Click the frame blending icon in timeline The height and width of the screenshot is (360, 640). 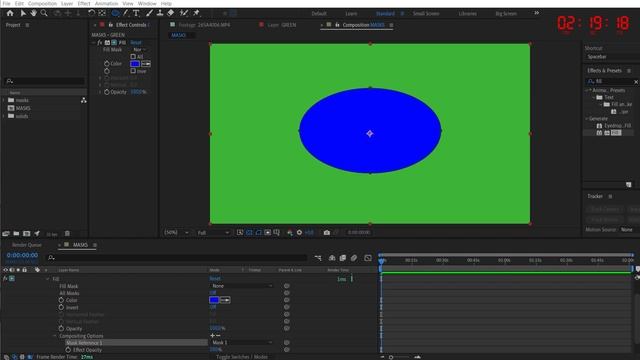click(x=343, y=258)
